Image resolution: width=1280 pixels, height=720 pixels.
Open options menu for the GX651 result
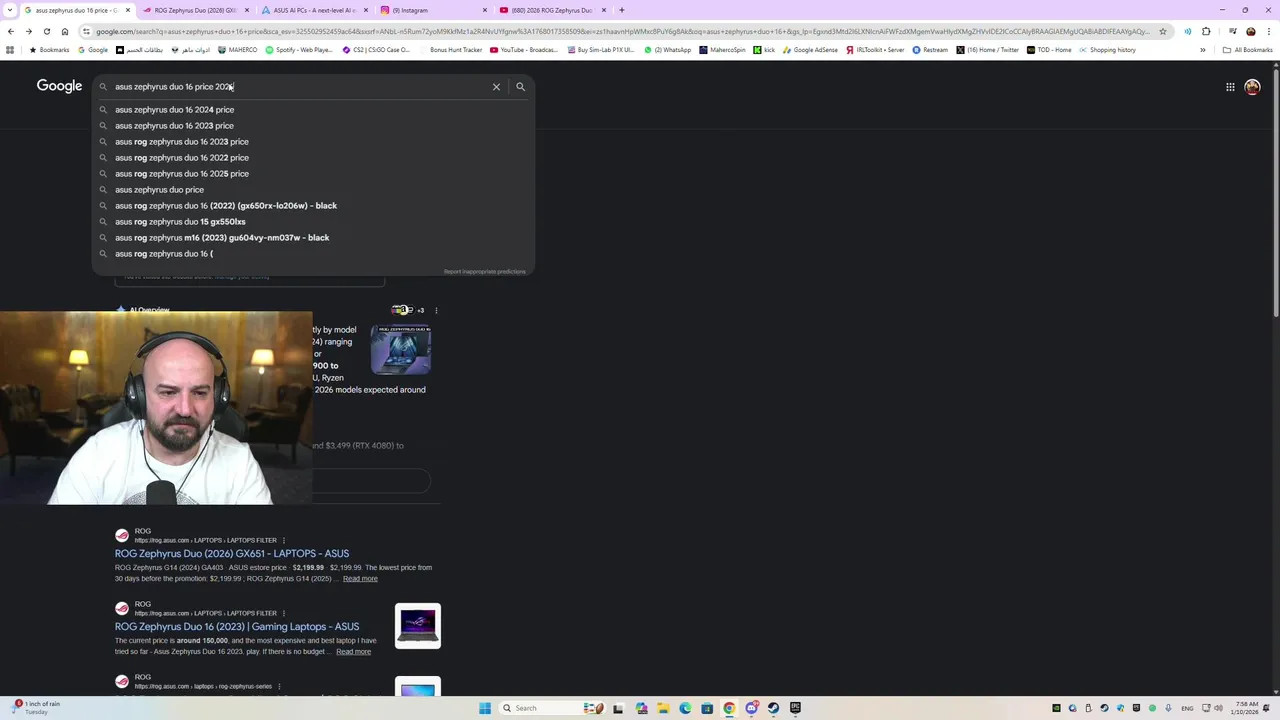[284, 540]
